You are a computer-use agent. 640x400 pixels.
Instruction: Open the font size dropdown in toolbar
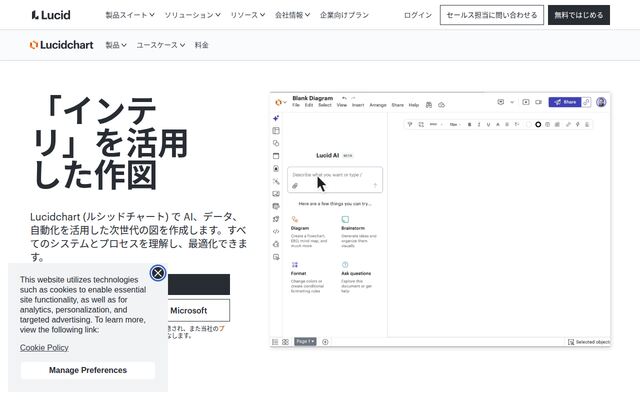click(455, 124)
